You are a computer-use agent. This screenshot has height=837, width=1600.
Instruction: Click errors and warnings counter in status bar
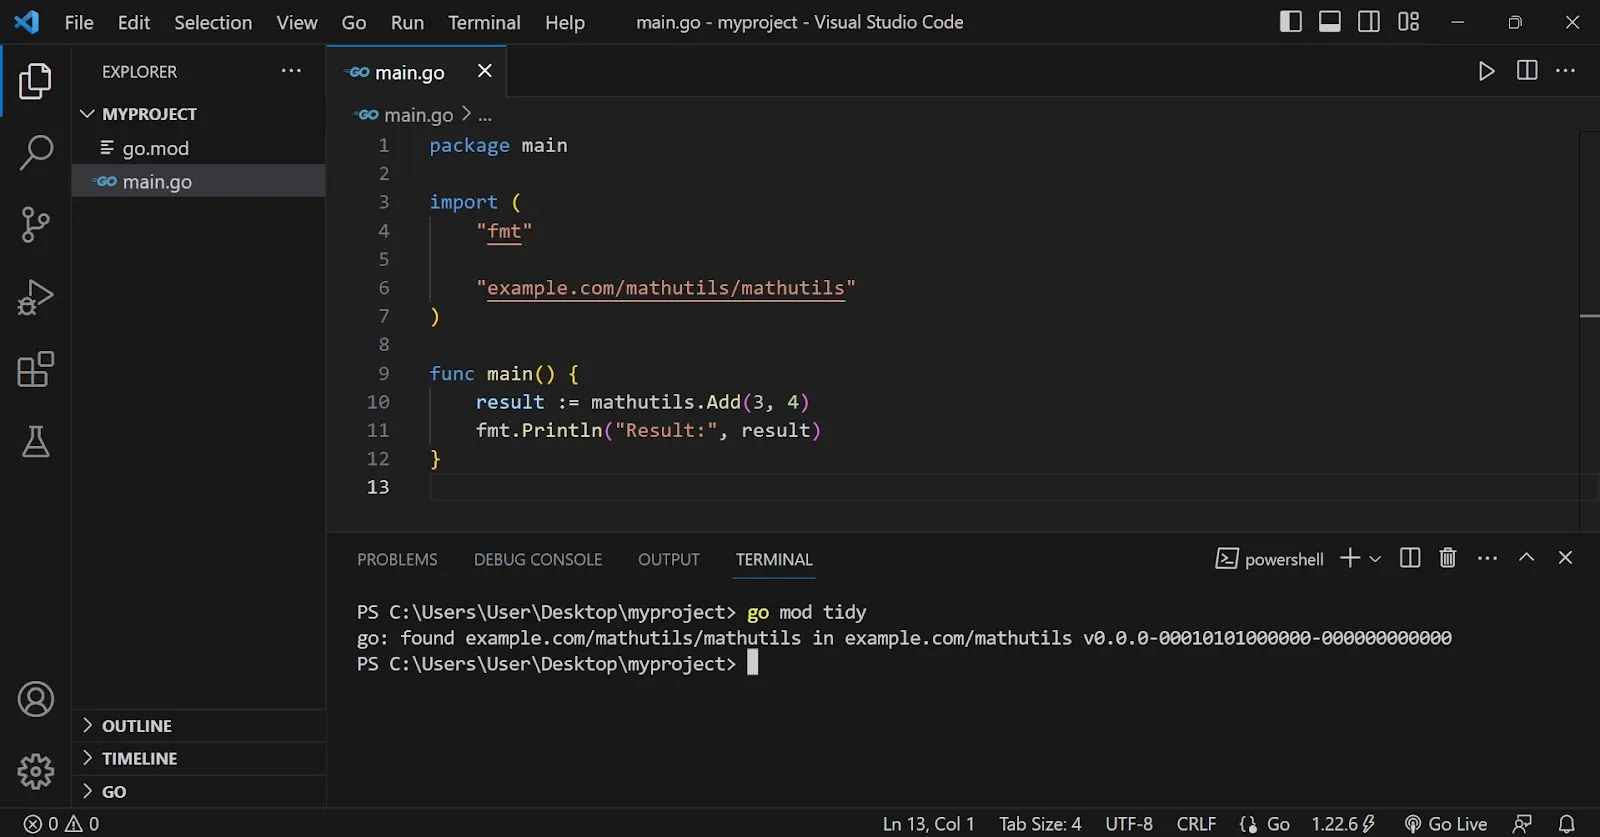61,824
